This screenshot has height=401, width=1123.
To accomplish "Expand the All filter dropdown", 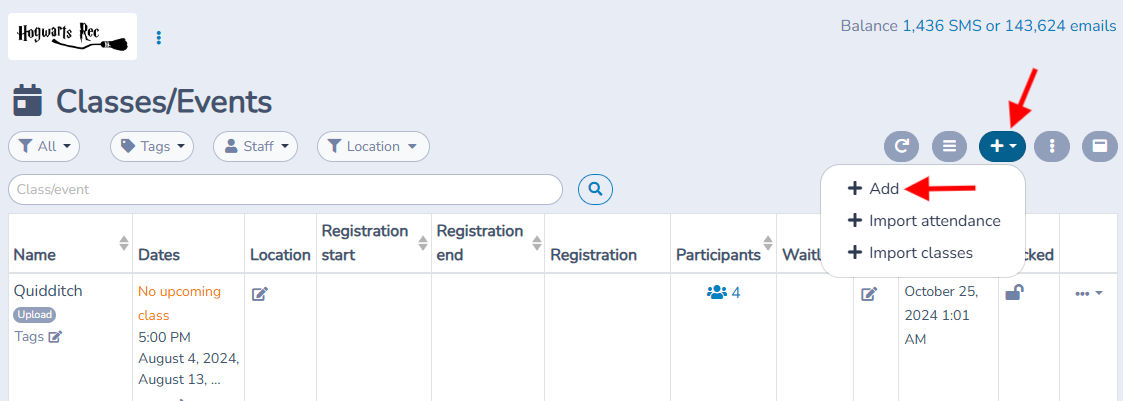I will pyautogui.click(x=44, y=146).
